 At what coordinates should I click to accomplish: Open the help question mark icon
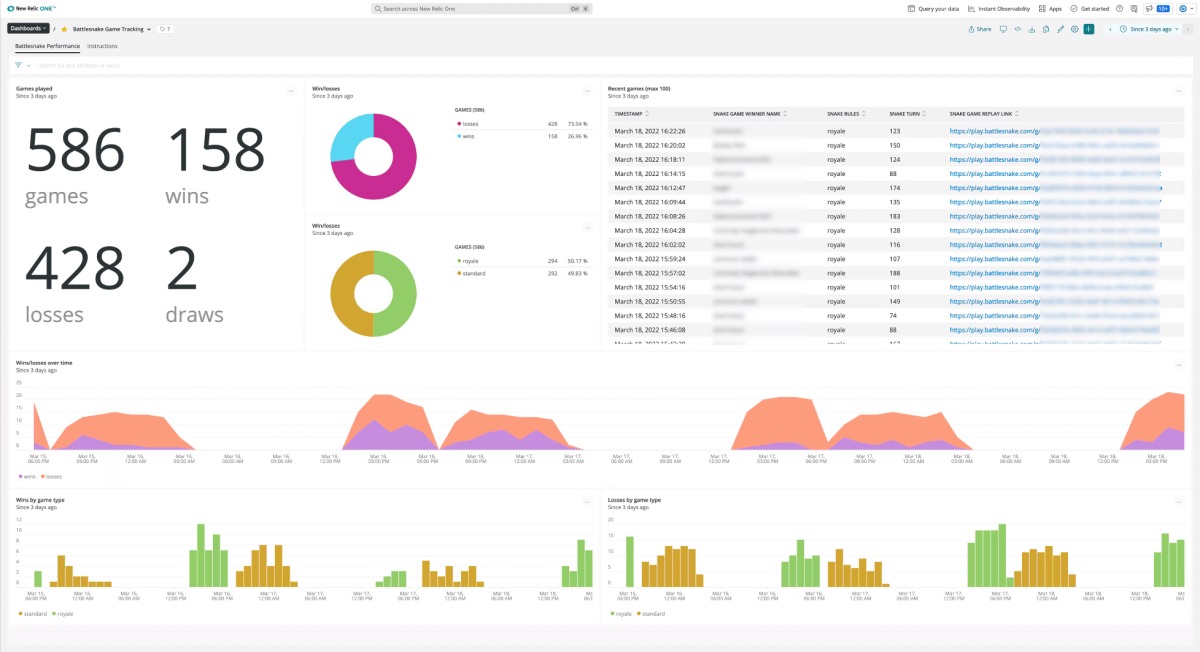point(1121,8)
